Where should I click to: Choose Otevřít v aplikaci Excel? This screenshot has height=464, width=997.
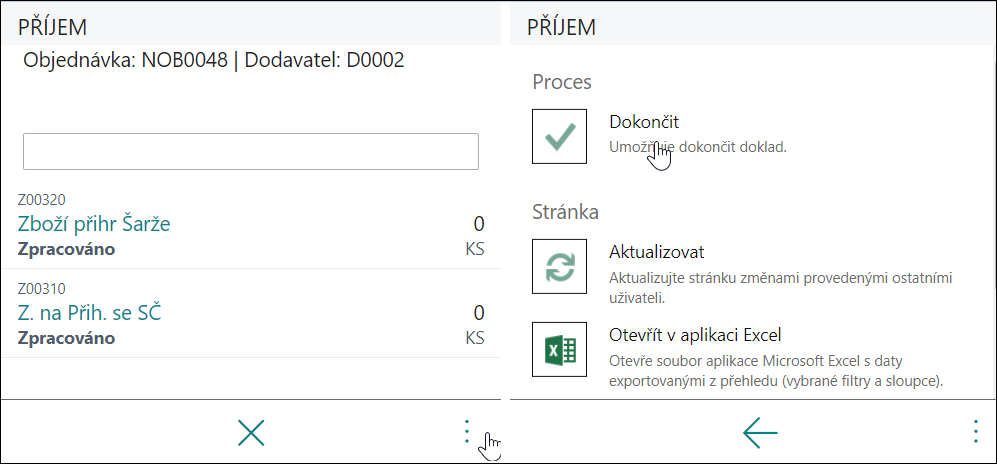[695, 334]
